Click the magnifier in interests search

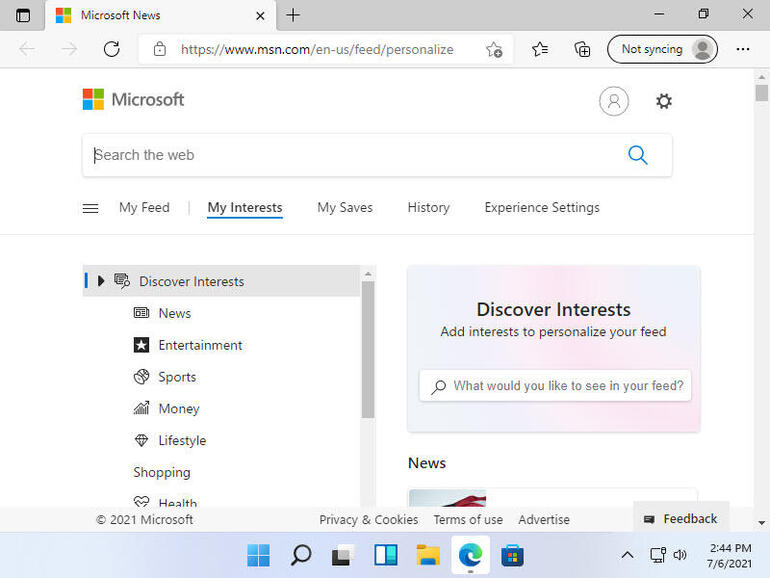pos(438,387)
